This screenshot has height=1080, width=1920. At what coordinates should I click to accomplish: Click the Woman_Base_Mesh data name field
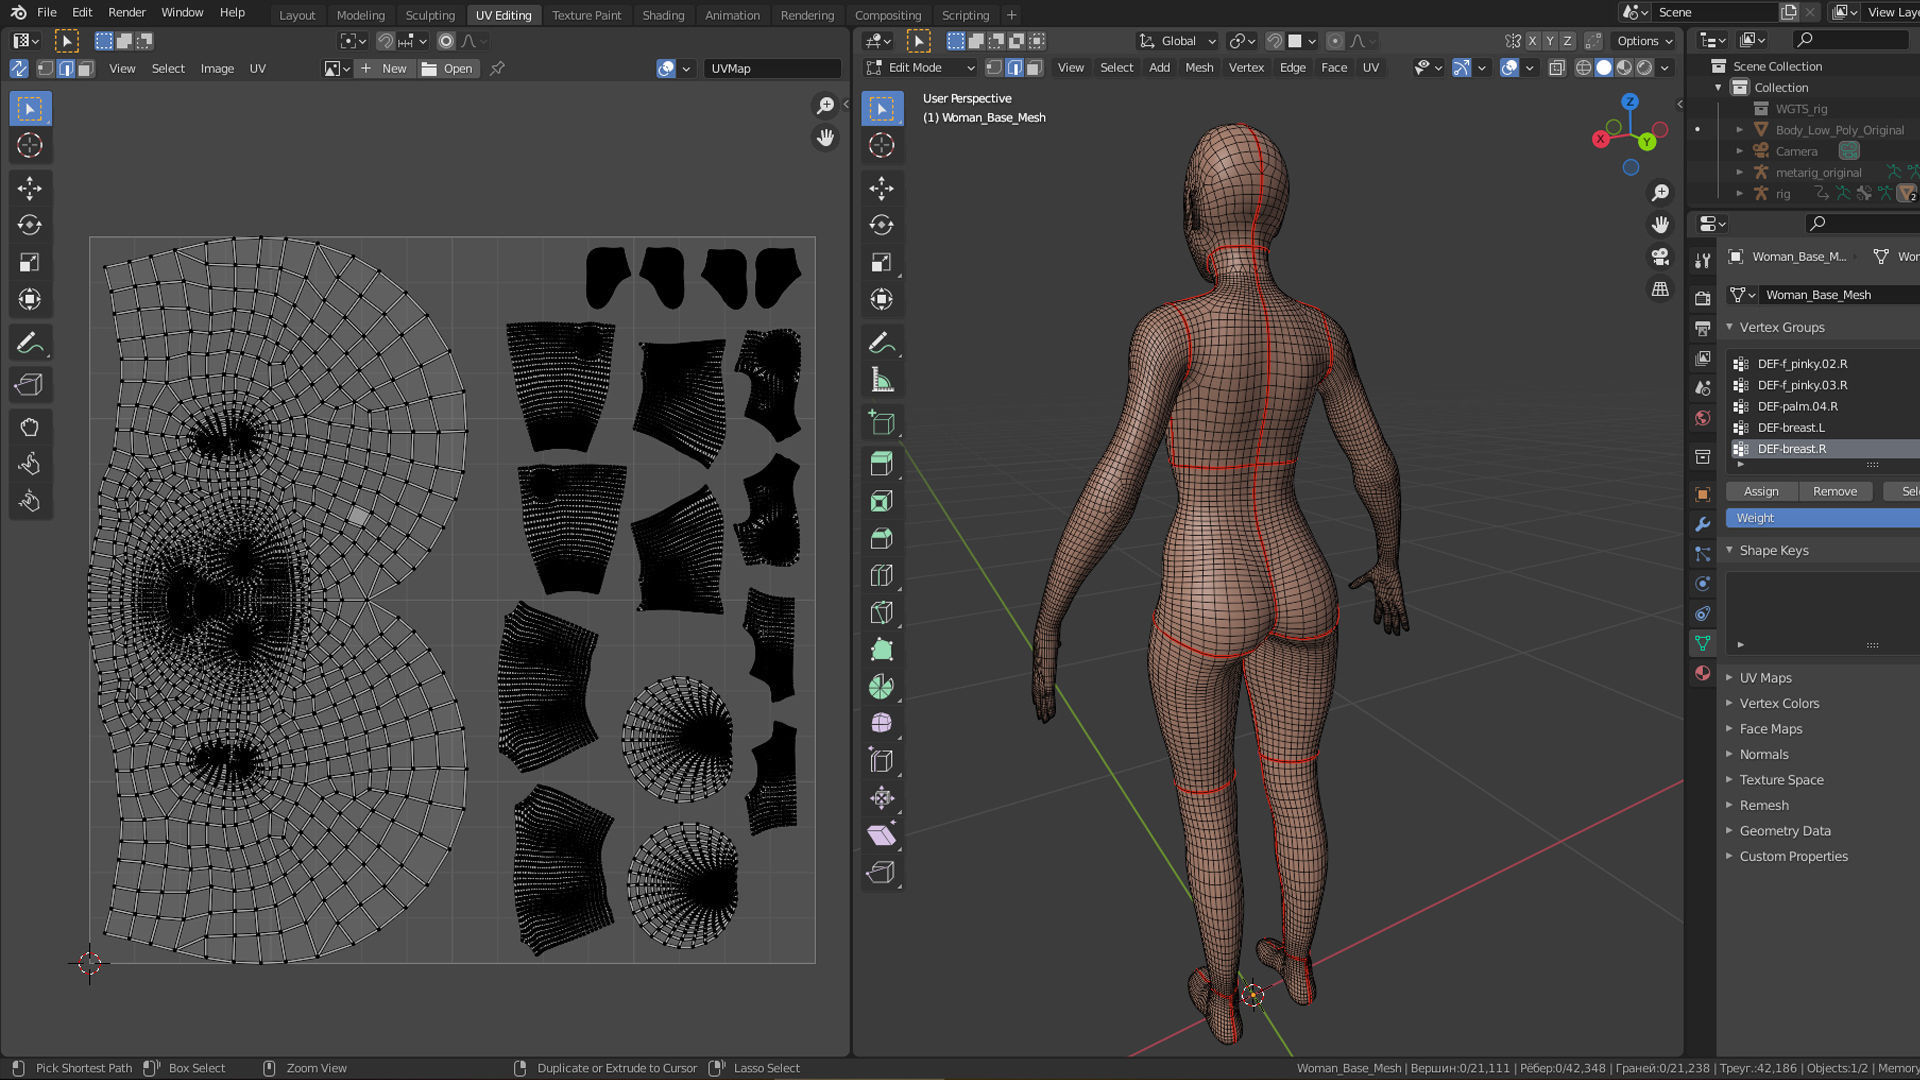coord(1840,294)
